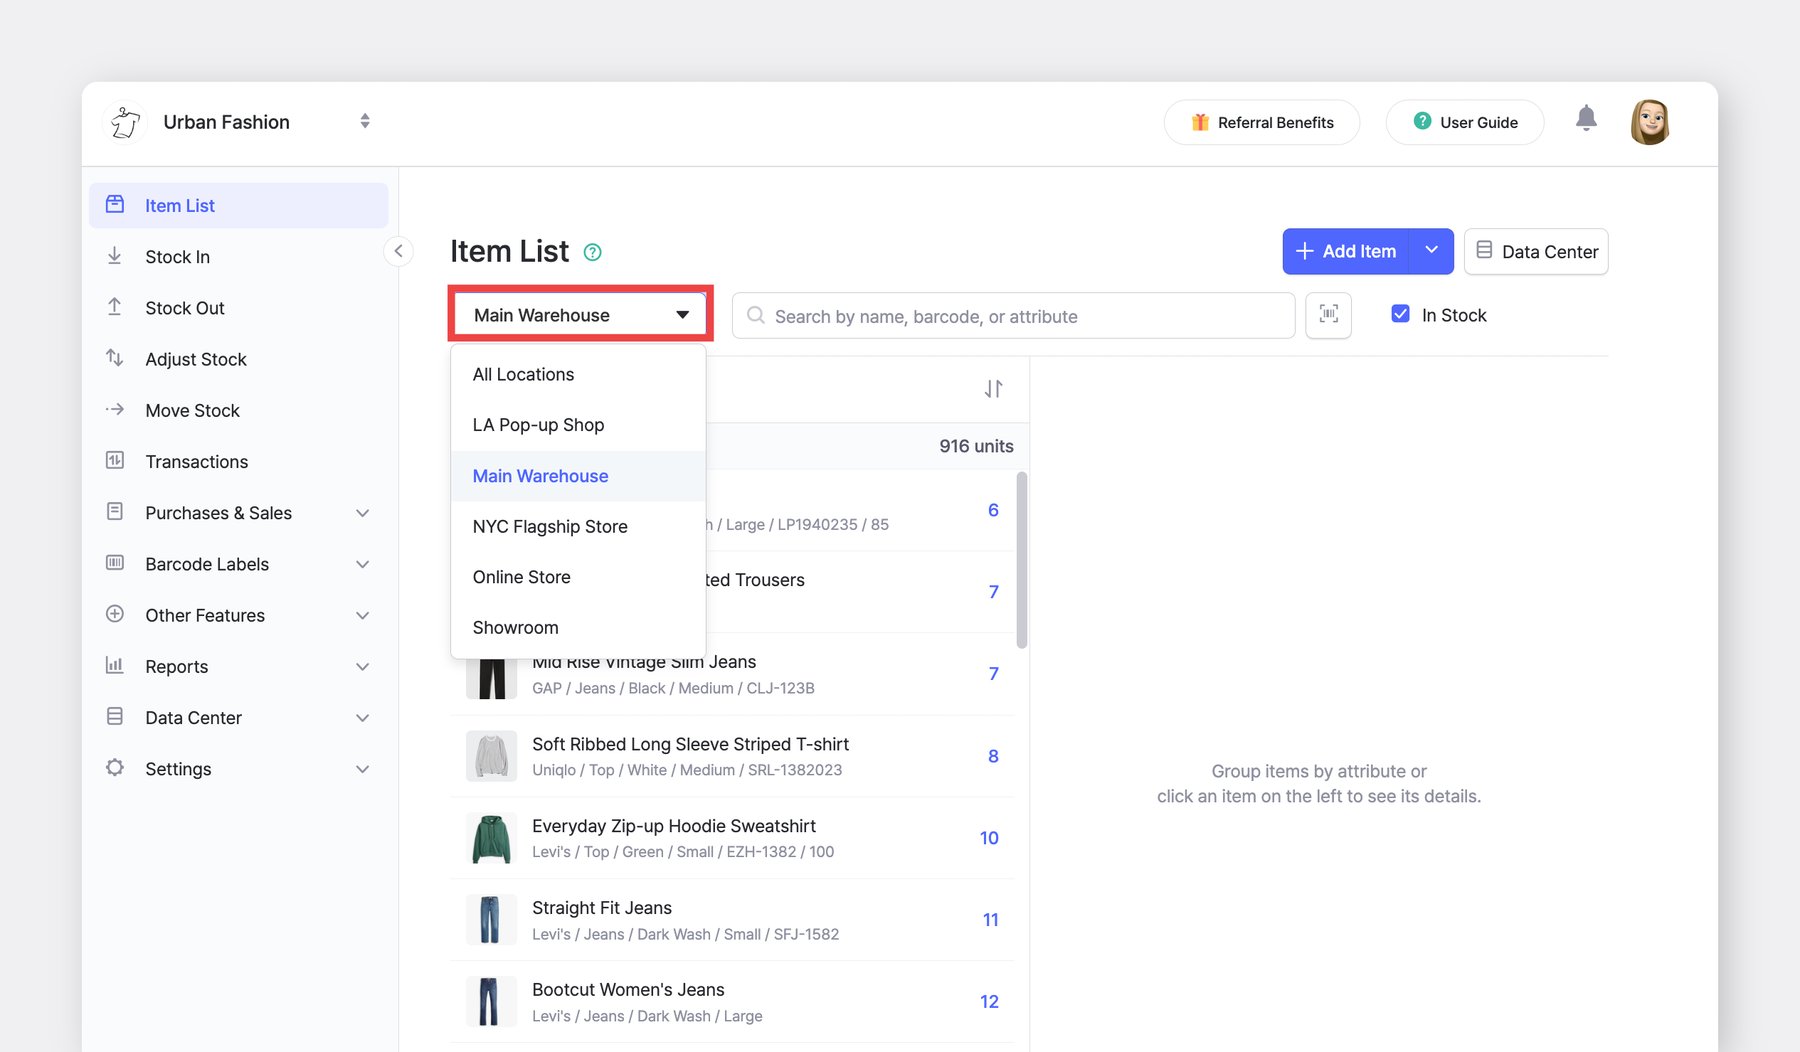Expand the Reports section chevron
Viewport: 1800px width, 1052px height.
click(362, 667)
